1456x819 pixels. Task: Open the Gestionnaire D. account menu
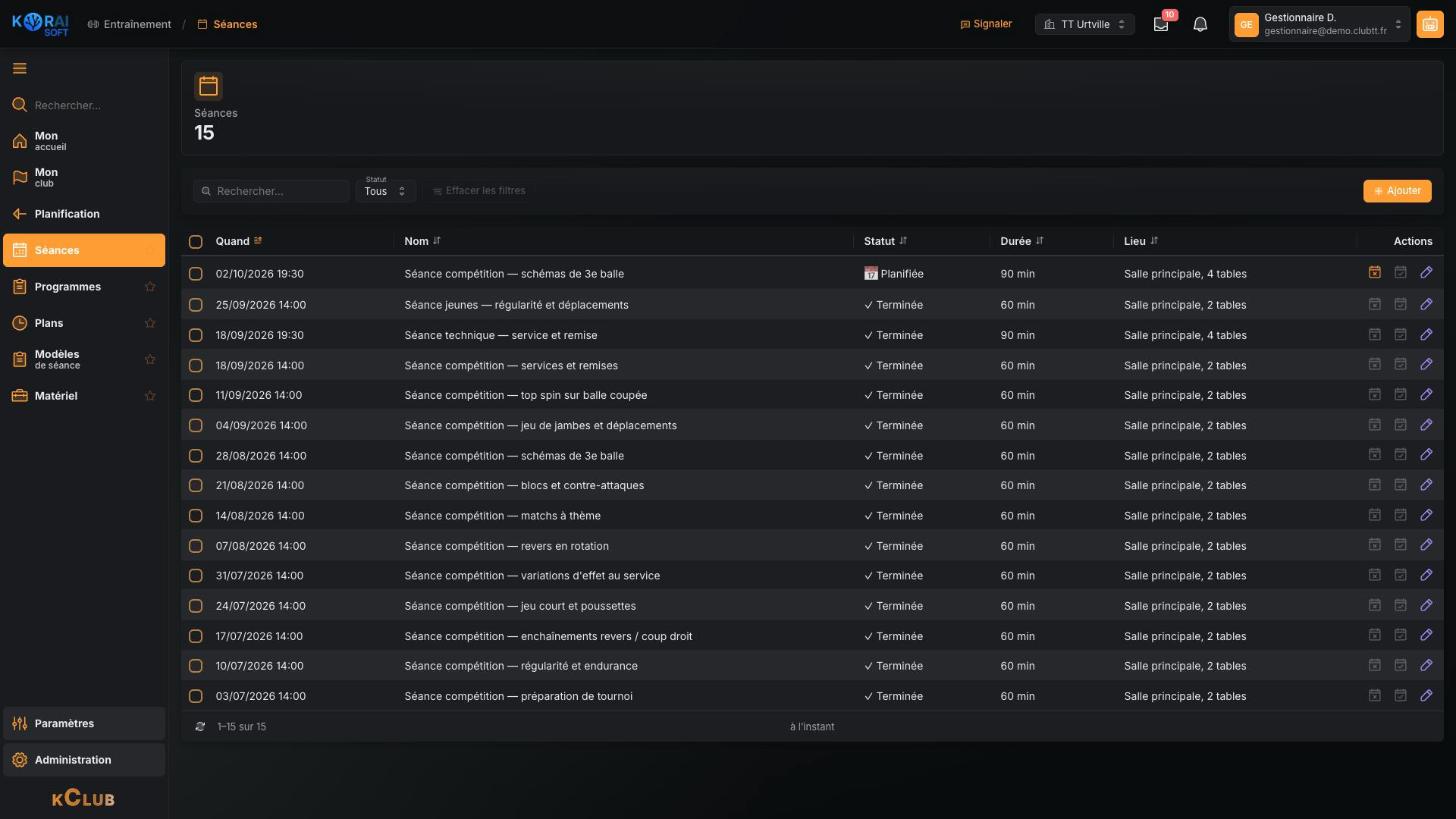pos(1320,24)
